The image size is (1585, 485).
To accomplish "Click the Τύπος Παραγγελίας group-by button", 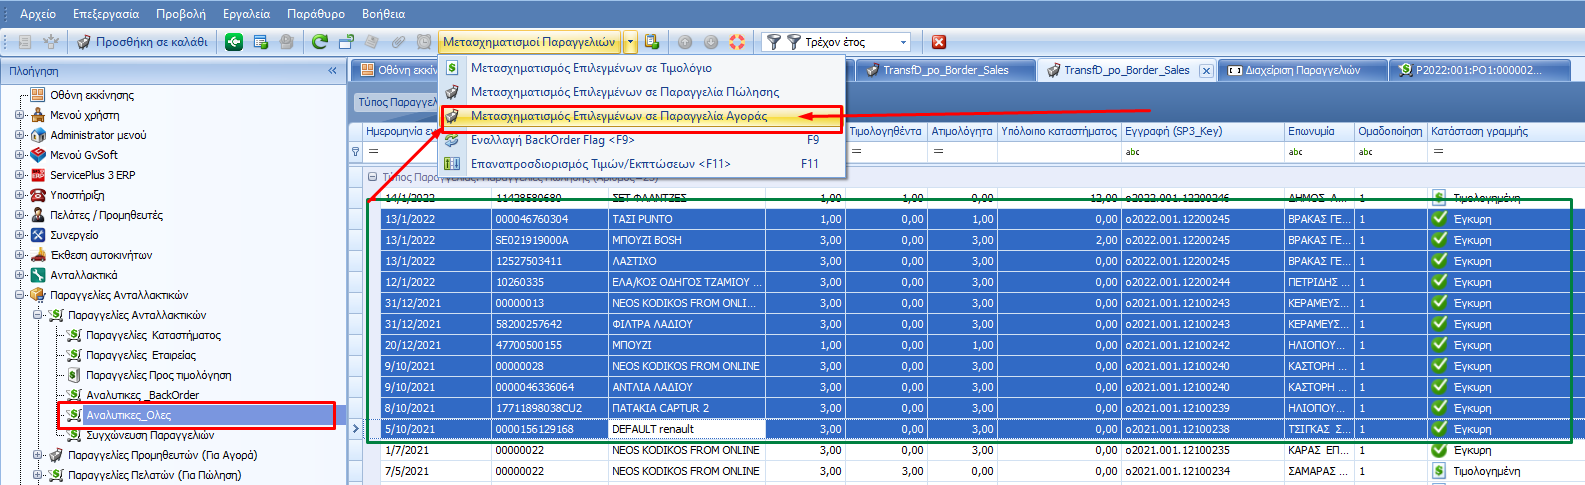I will (x=398, y=102).
